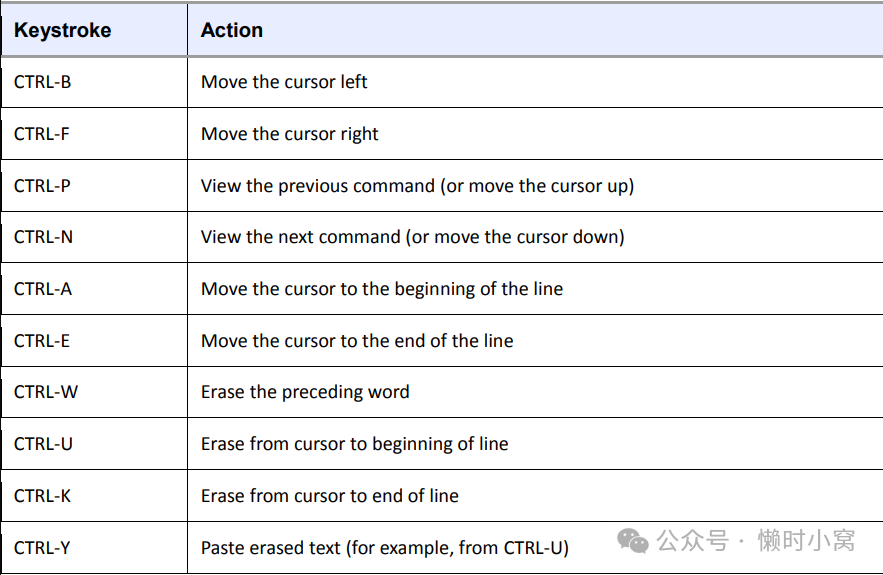Select the CTRL-W keystroke cell
Screen dimensions: 883x575
point(45,392)
